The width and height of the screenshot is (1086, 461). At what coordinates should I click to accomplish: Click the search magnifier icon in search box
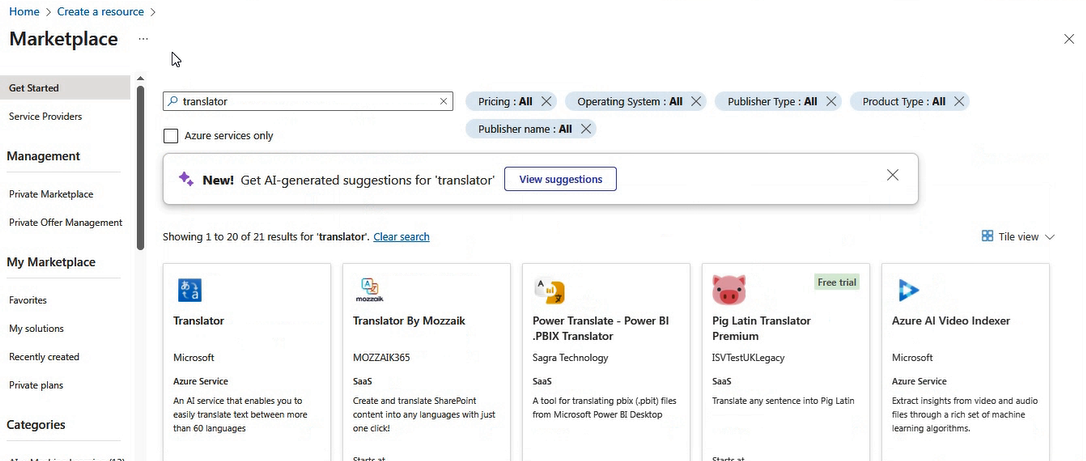click(173, 101)
